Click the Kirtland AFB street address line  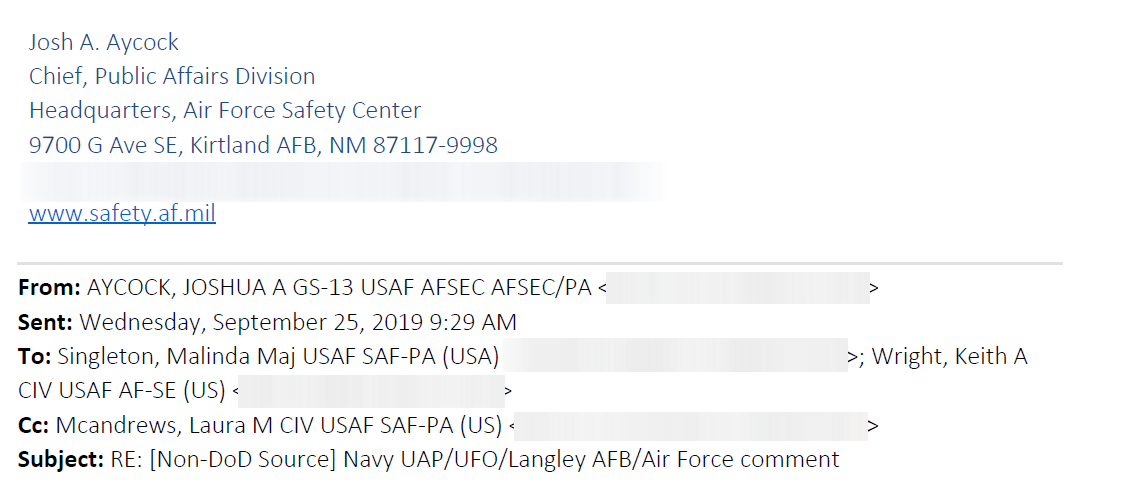(263, 145)
